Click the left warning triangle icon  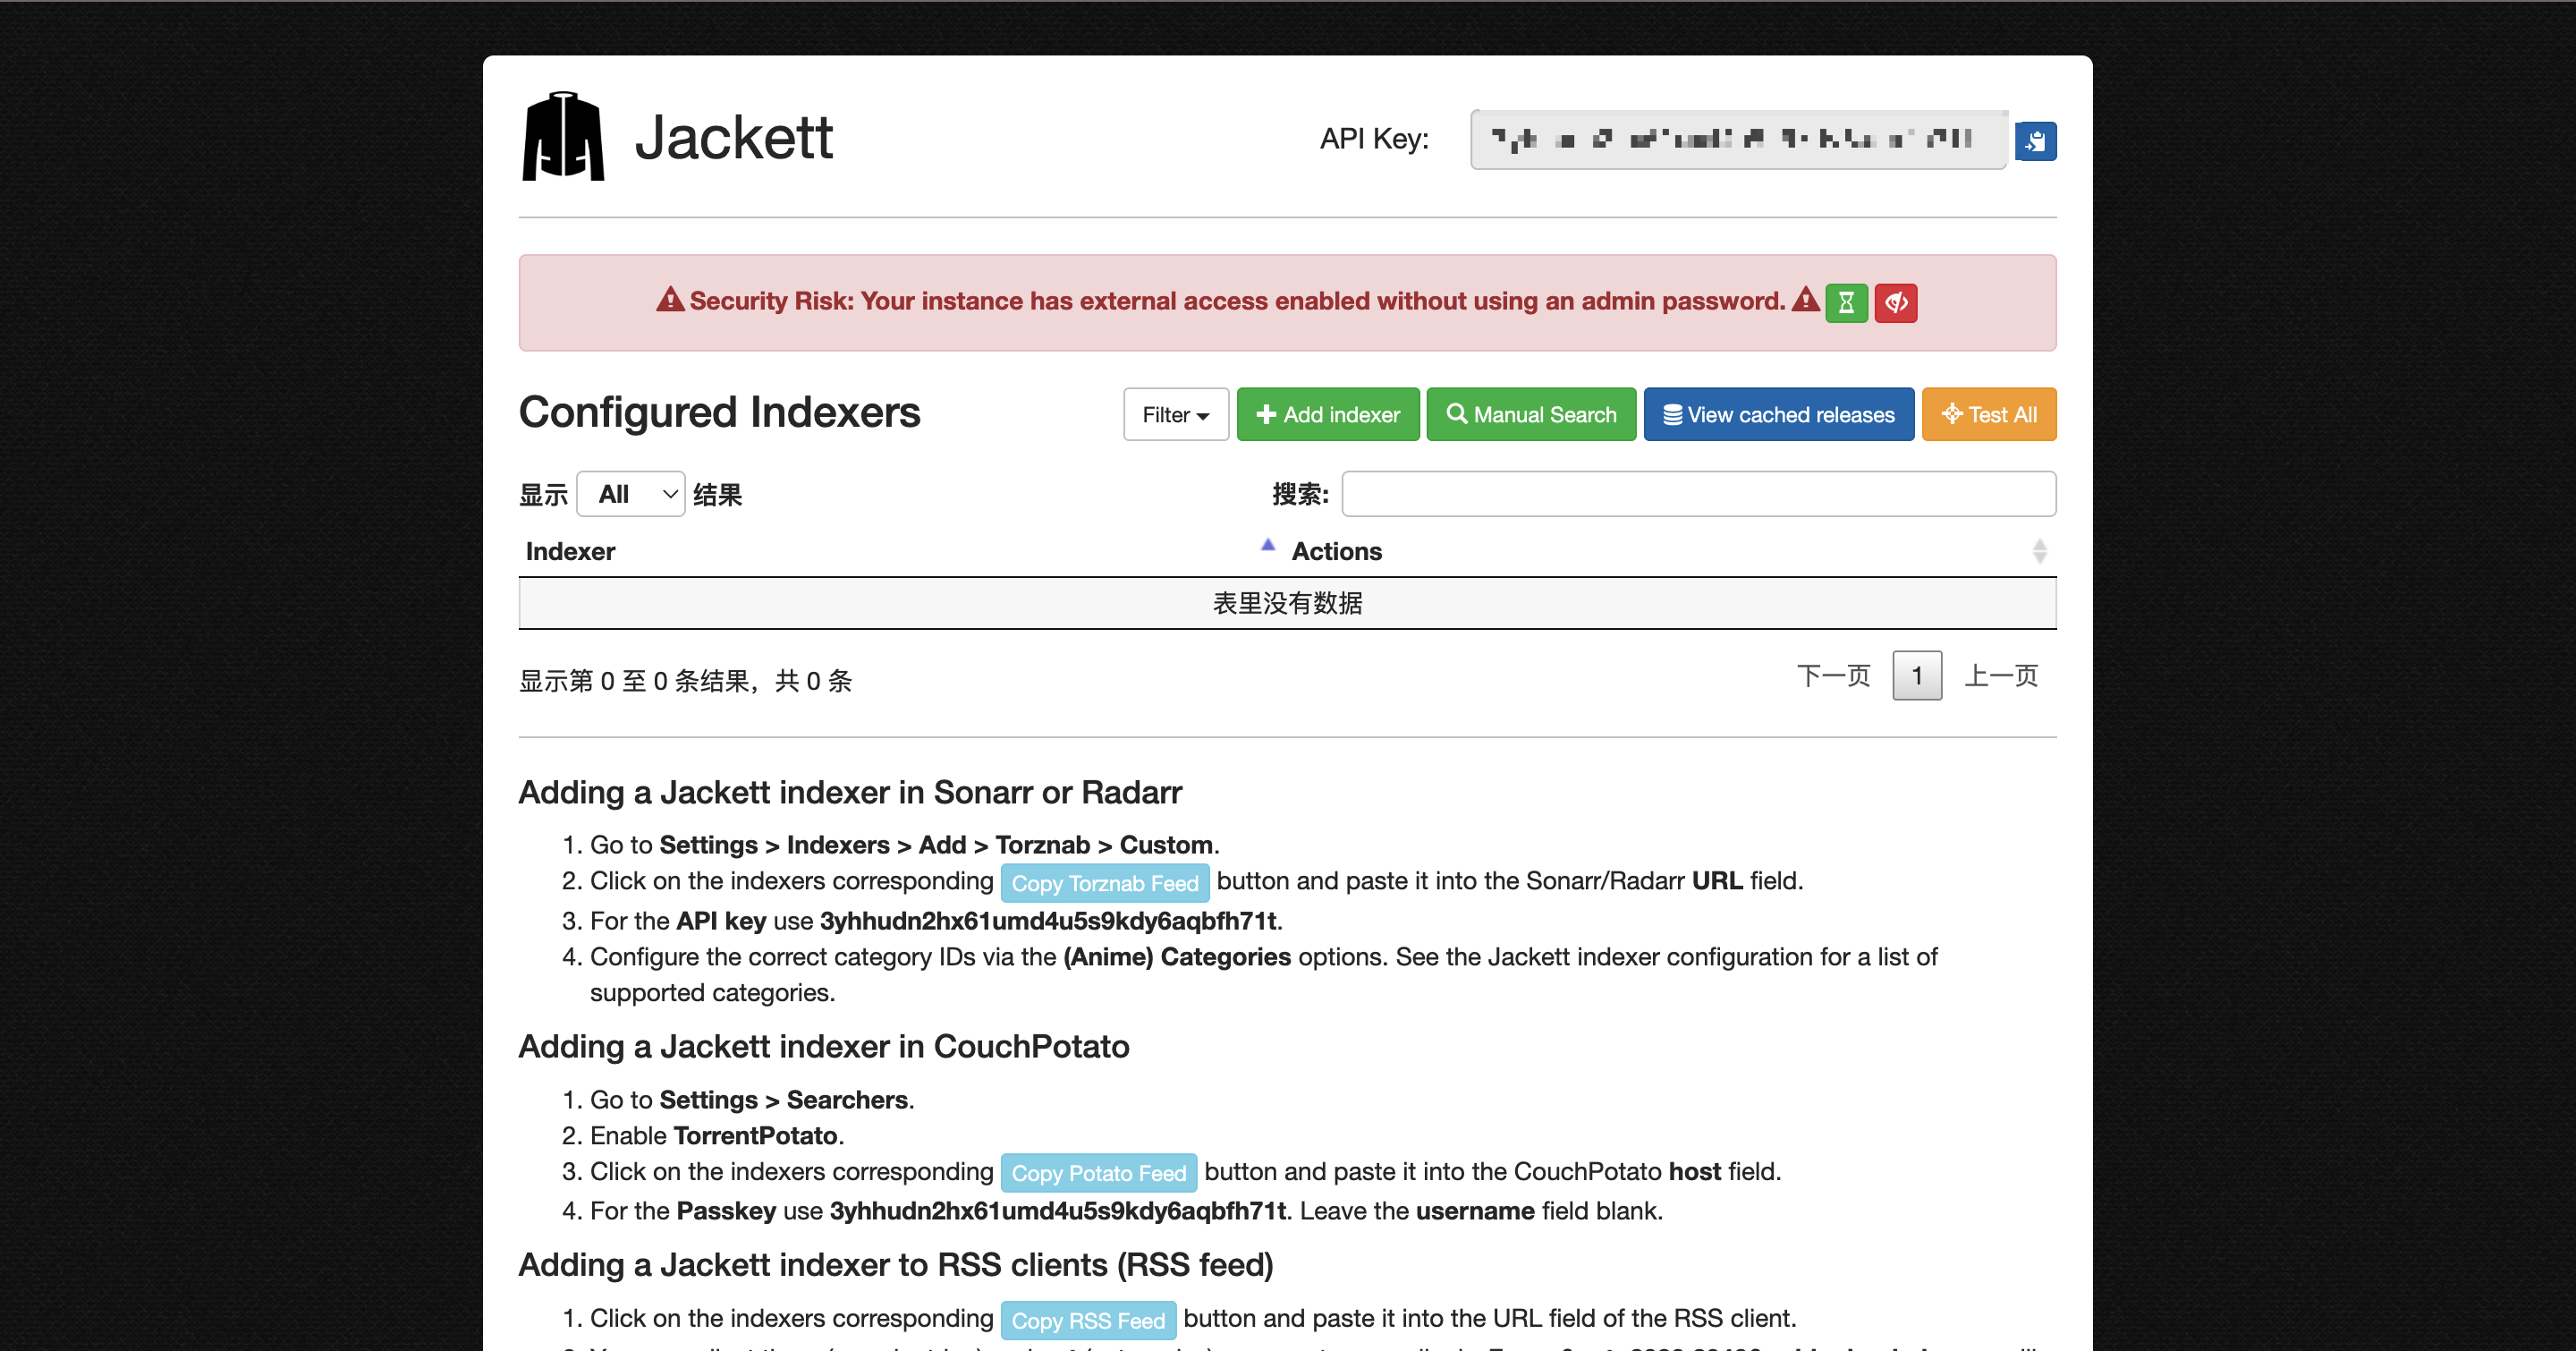(x=669, y=300)
